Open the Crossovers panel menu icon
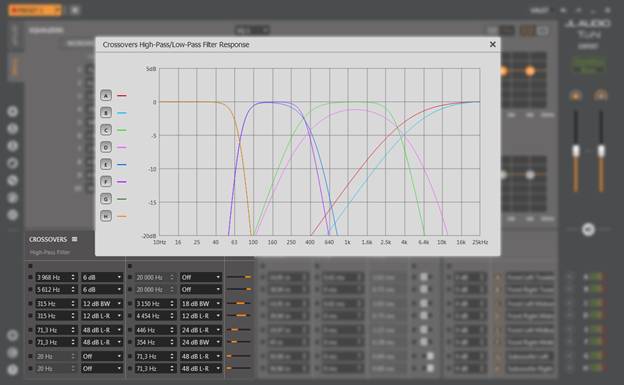The image size is (624, 385). [x=74, y=239]
